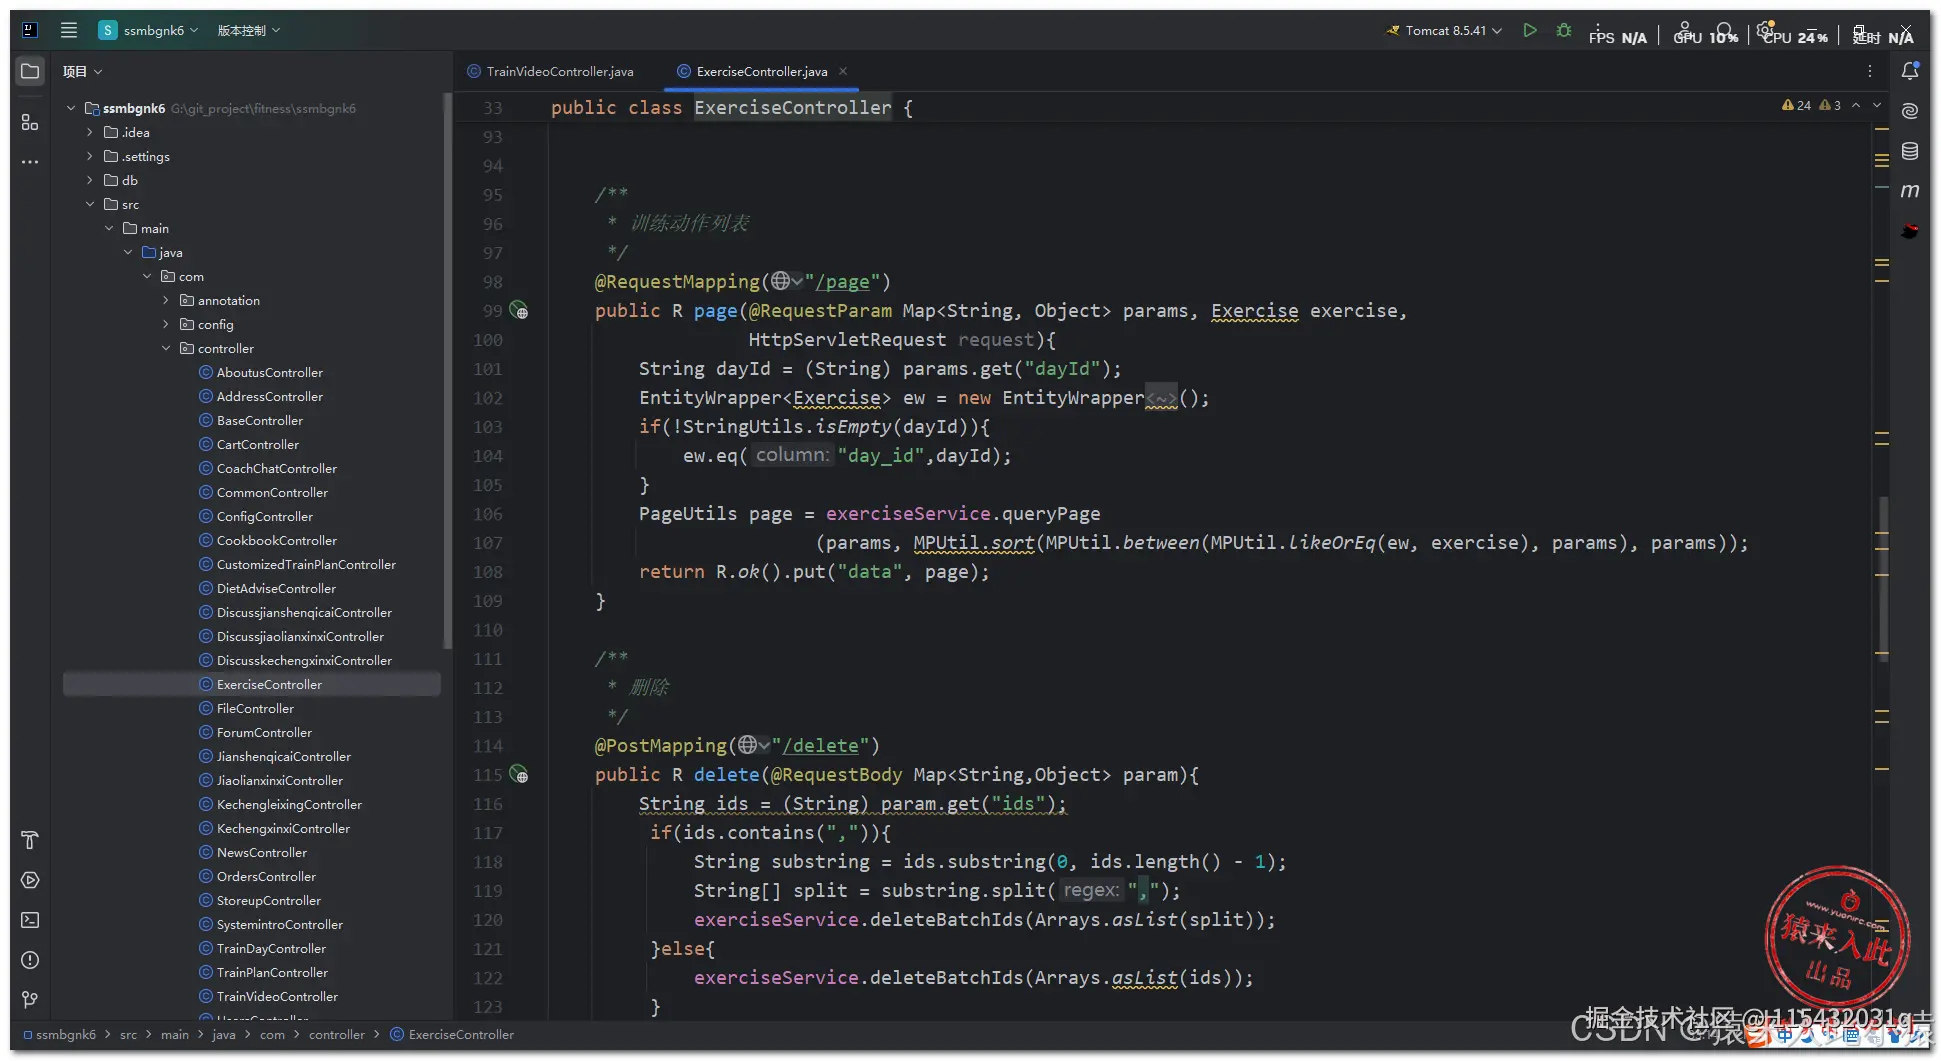The image size is (1941, 1061).
Task: Collapse the controller package
Action: [166, 348]
